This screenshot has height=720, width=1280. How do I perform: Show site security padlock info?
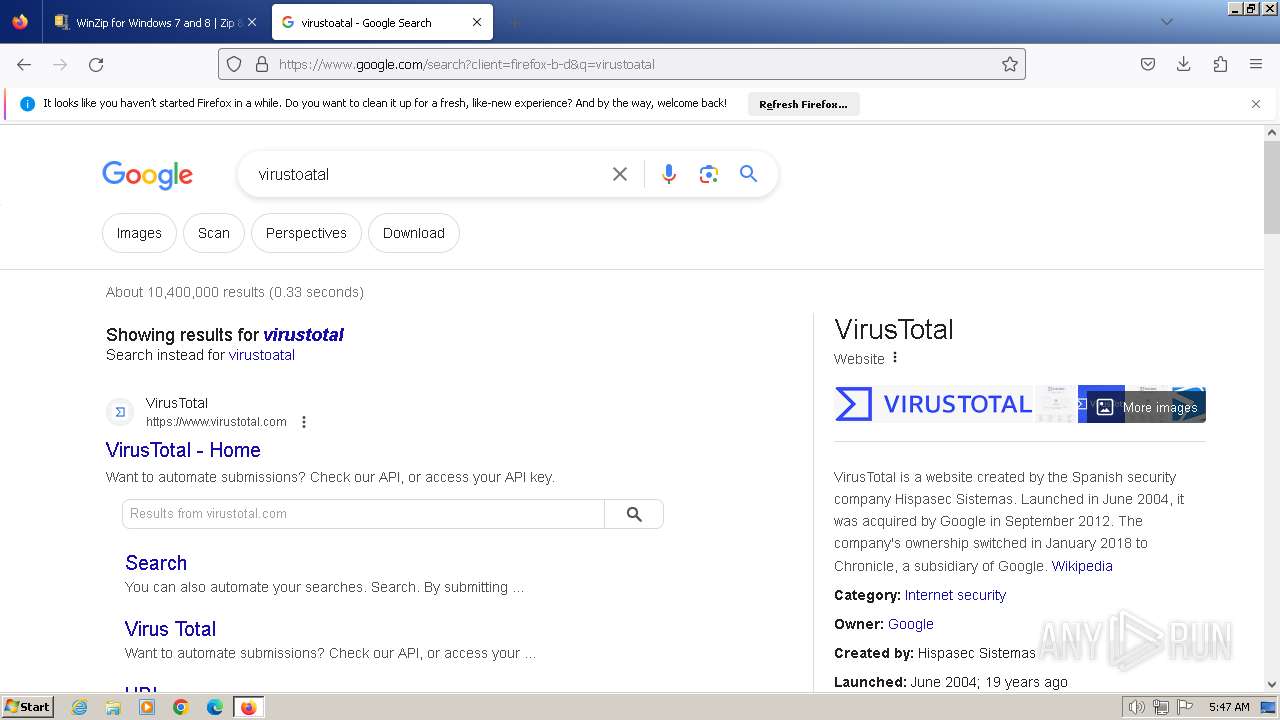pyautogui.click(x=262, y=64)
